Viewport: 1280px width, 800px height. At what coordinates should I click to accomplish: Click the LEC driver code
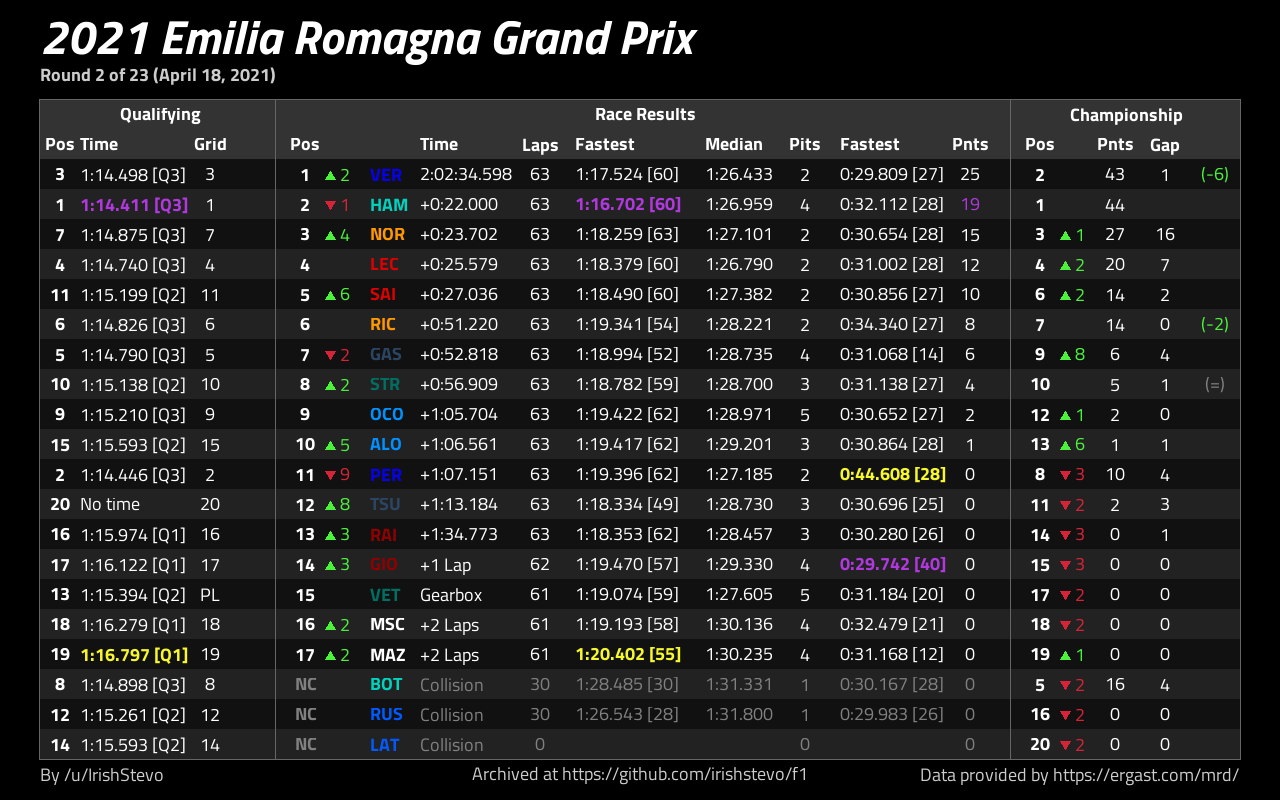point(384,265)
